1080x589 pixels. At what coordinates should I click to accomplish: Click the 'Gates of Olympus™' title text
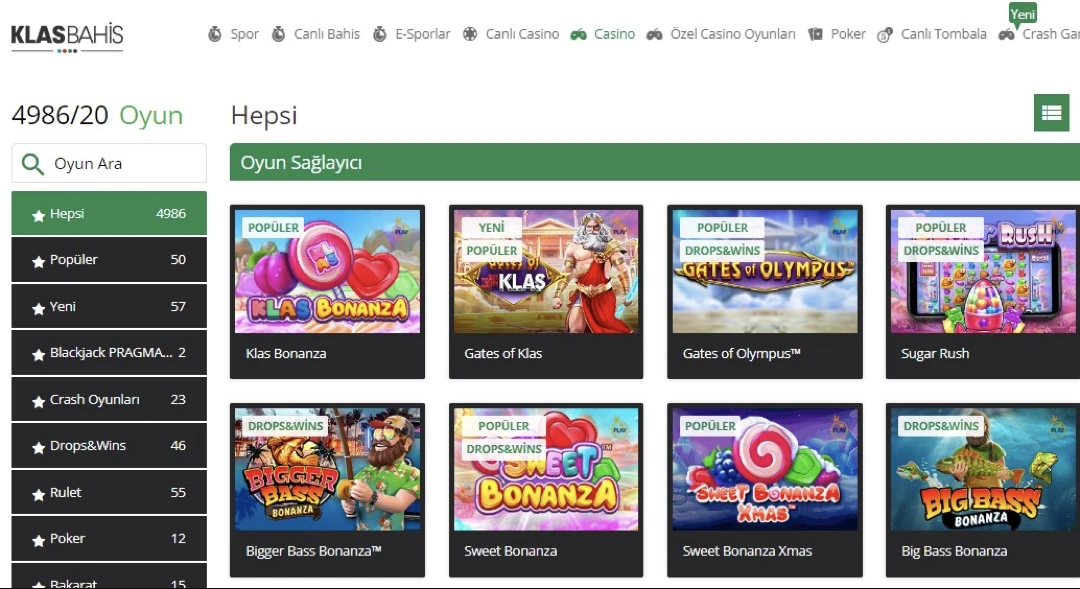point(742,353)
